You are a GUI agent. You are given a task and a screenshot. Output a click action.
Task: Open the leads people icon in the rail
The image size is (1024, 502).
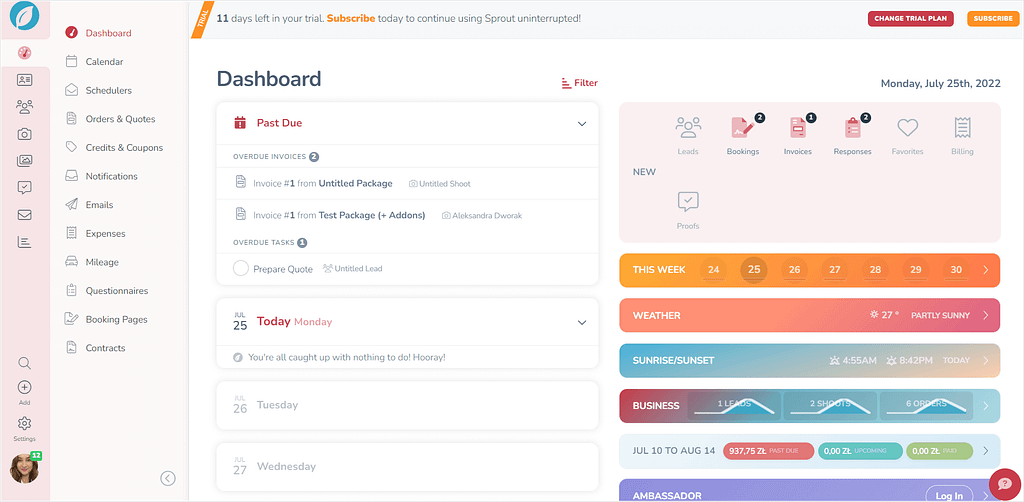24,106
